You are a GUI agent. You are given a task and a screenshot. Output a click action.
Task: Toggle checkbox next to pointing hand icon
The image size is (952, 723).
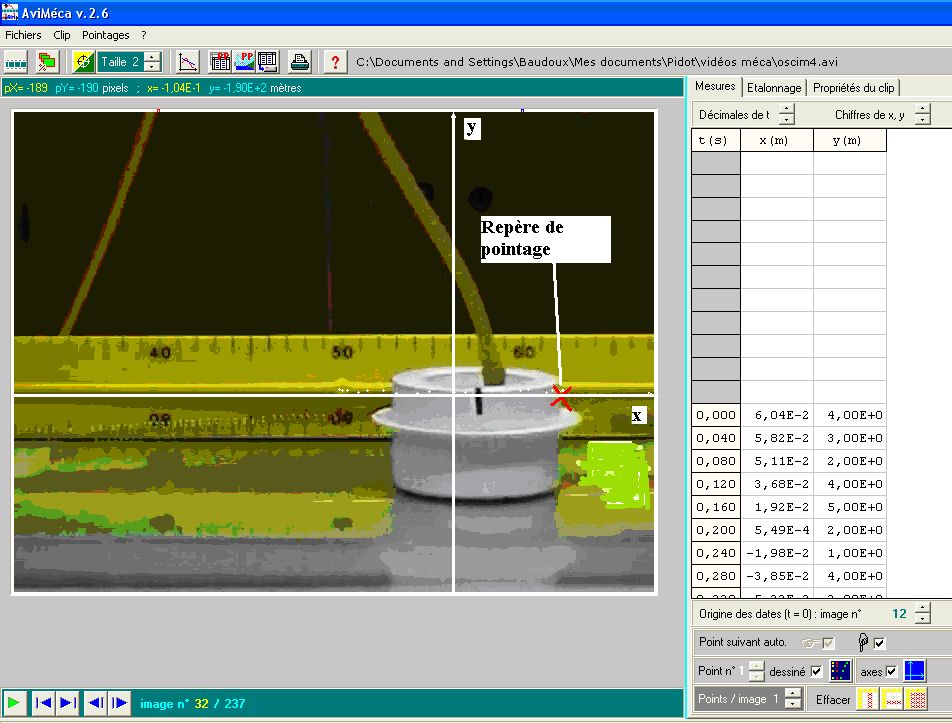[879, 643]
